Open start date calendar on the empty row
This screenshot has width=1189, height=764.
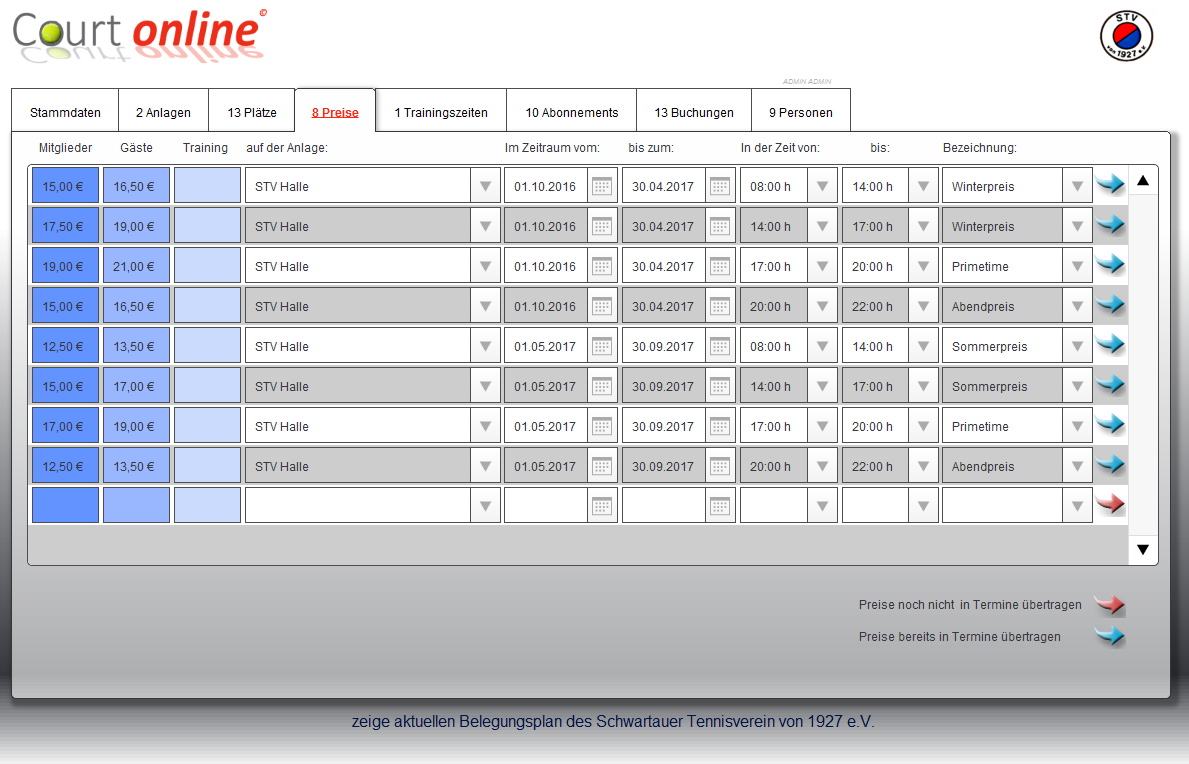tap(602, 506)
